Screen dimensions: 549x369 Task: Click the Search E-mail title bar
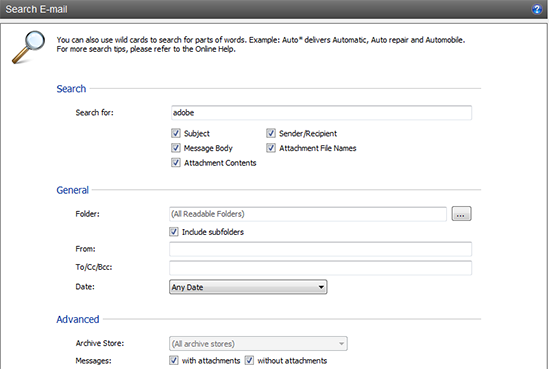tap(274, 9)
